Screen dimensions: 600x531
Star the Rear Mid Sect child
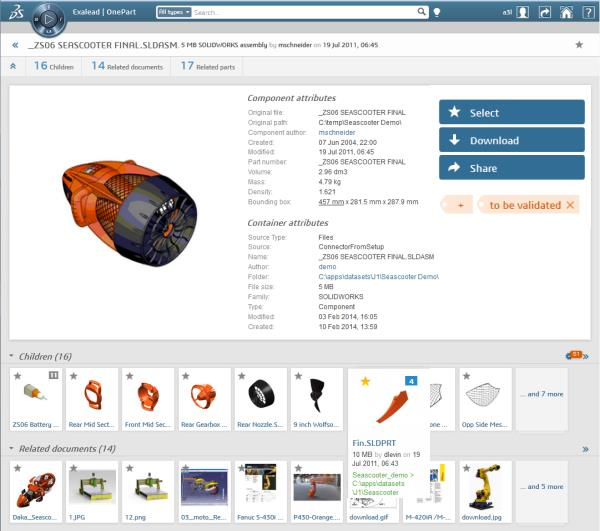(x=74, y=376)
